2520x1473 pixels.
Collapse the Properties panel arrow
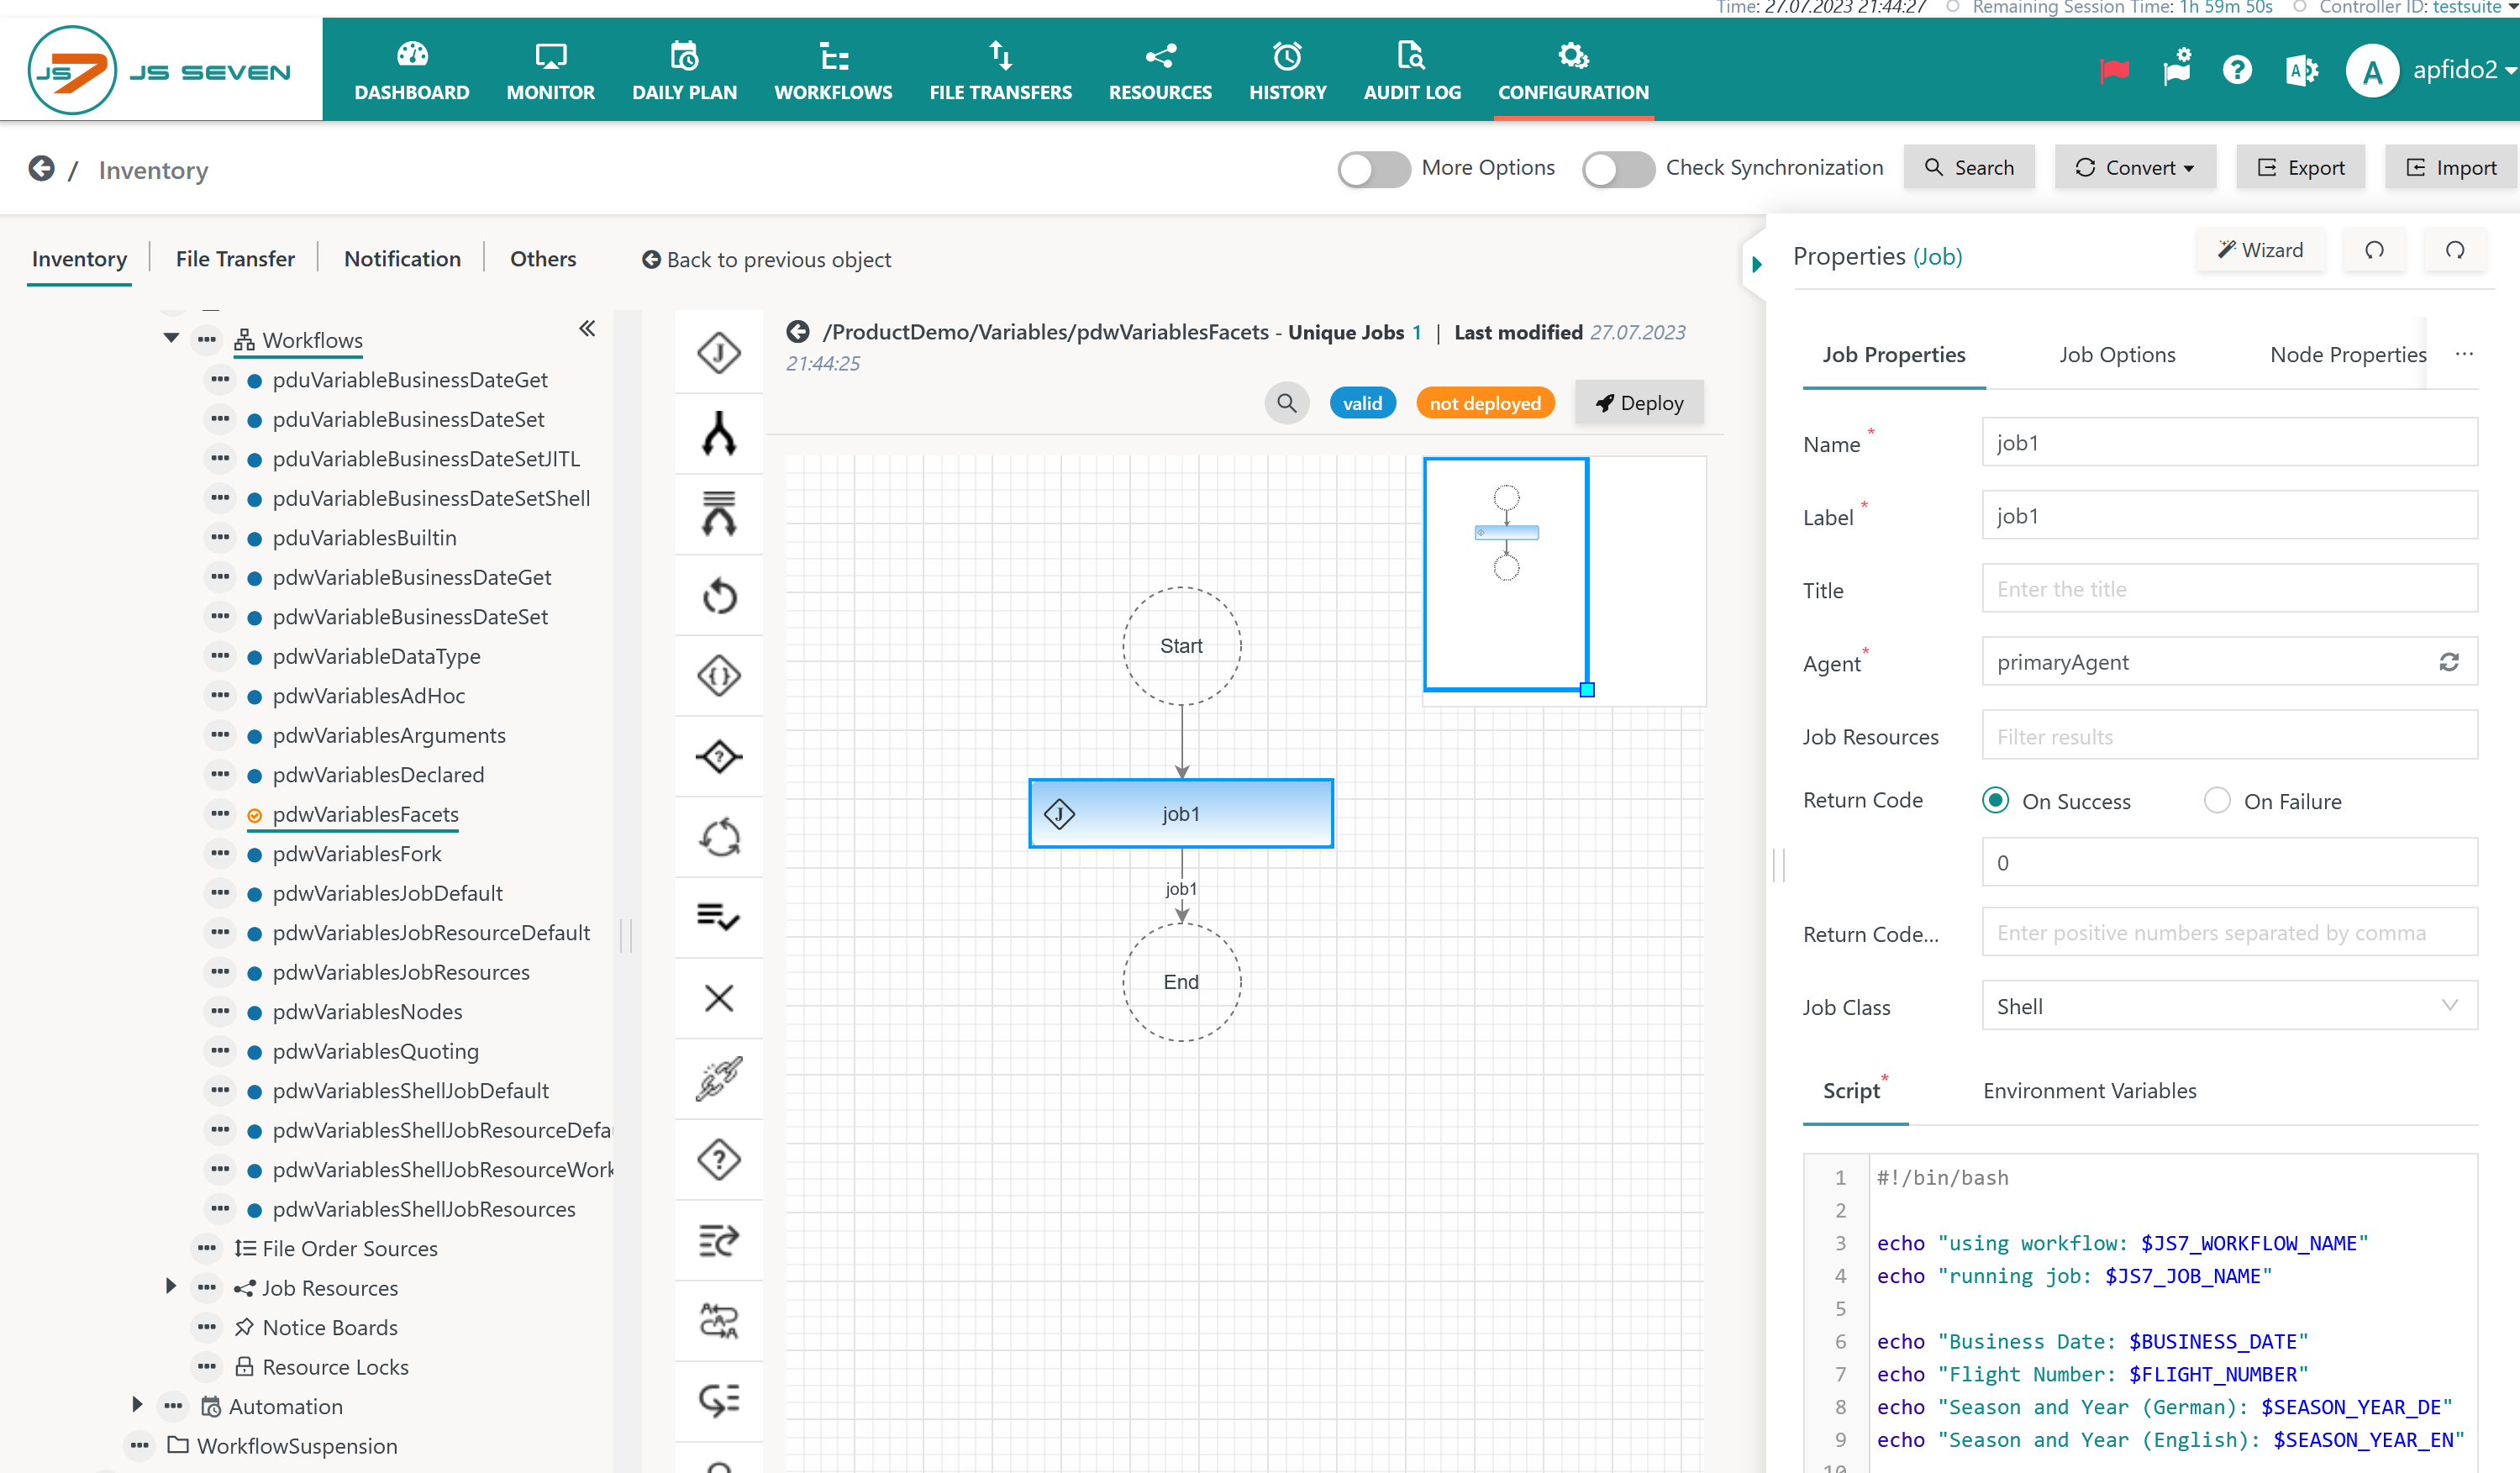coord(1756,264)
